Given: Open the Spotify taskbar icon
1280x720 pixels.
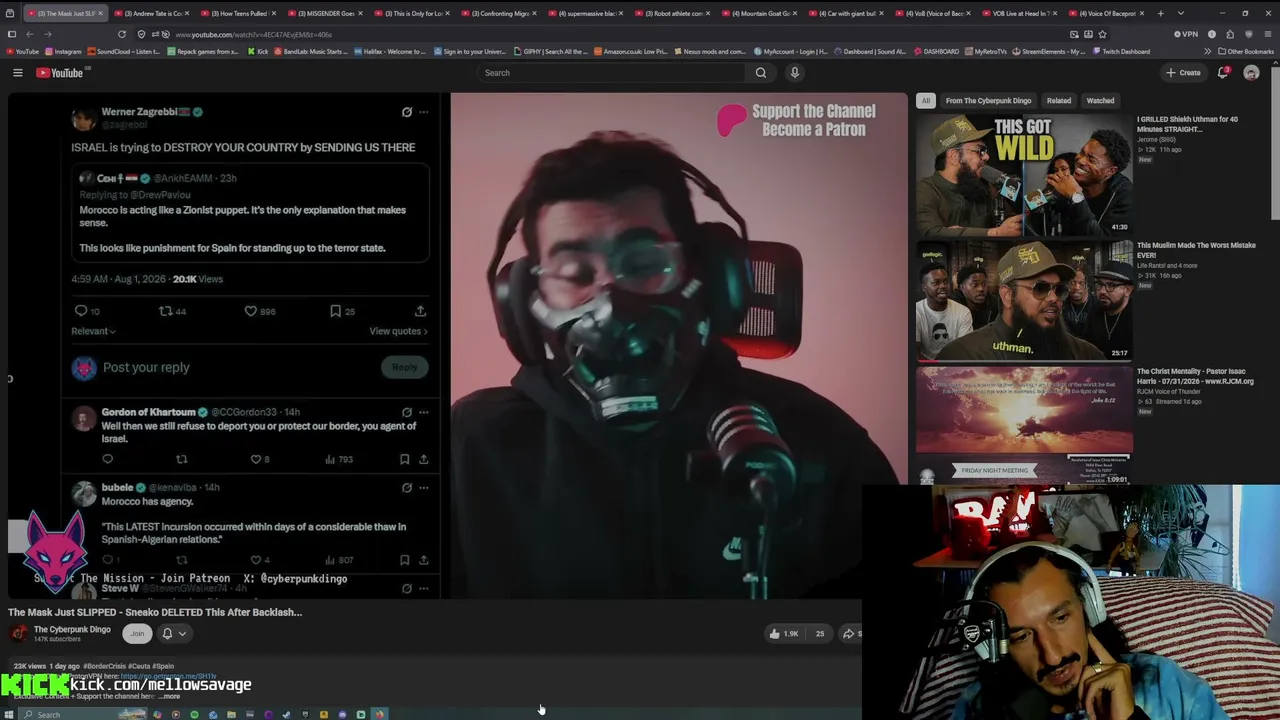Looking at the screenshot, I should point(194,714).
